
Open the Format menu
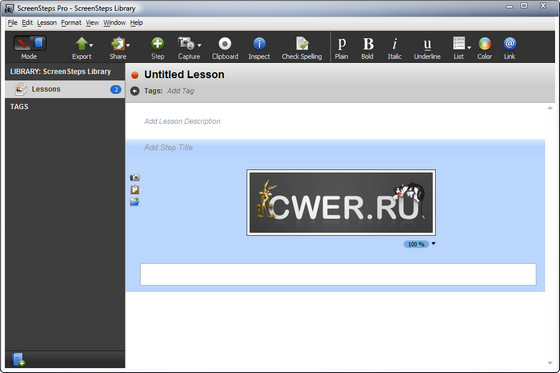pos(71,23)
